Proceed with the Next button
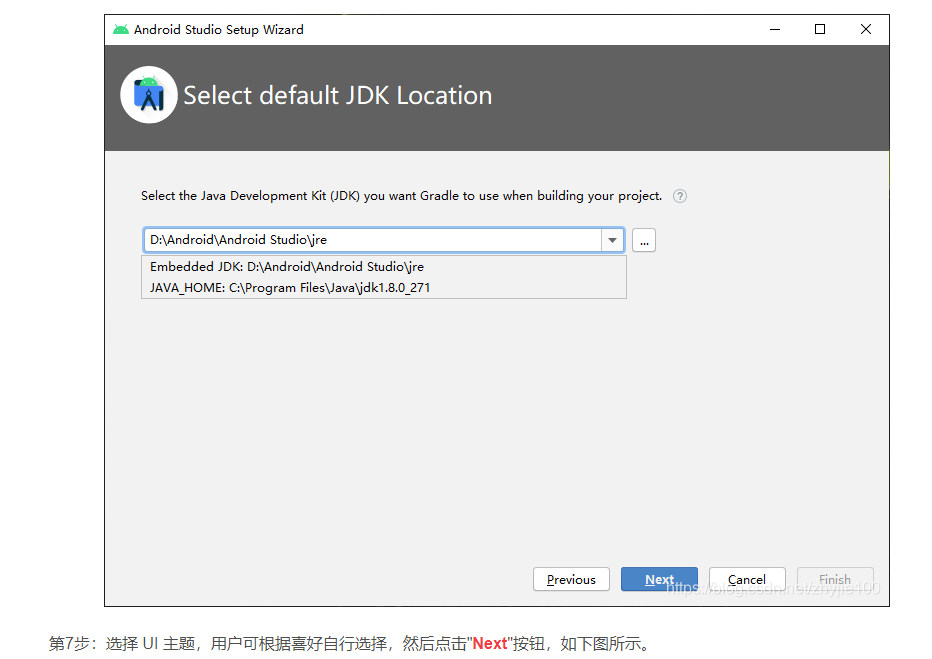Image resolution: width=932 pixels, height=659 pixels. click(659, 579)
